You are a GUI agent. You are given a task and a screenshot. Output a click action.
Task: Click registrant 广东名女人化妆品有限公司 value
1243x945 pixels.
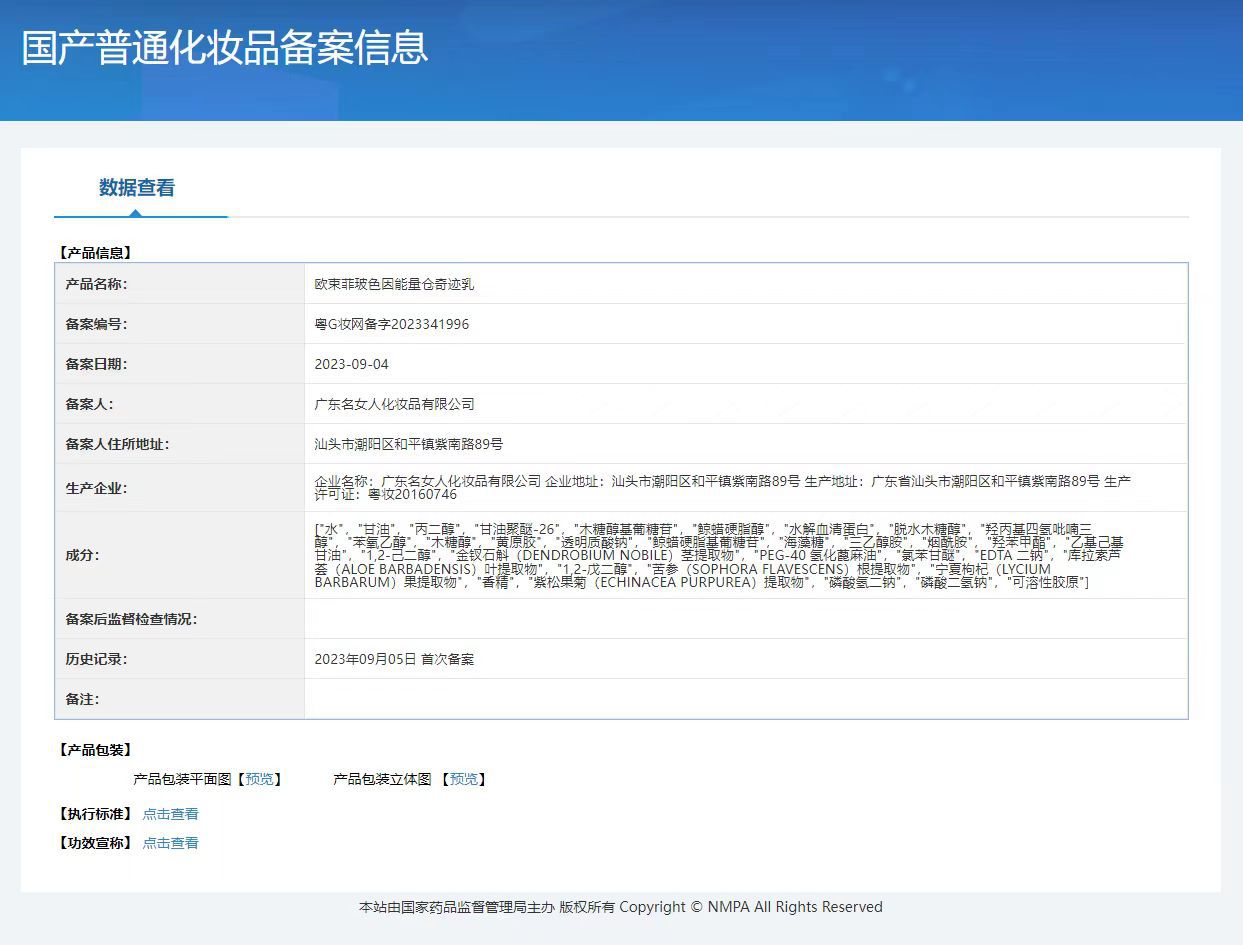point(394,404)
